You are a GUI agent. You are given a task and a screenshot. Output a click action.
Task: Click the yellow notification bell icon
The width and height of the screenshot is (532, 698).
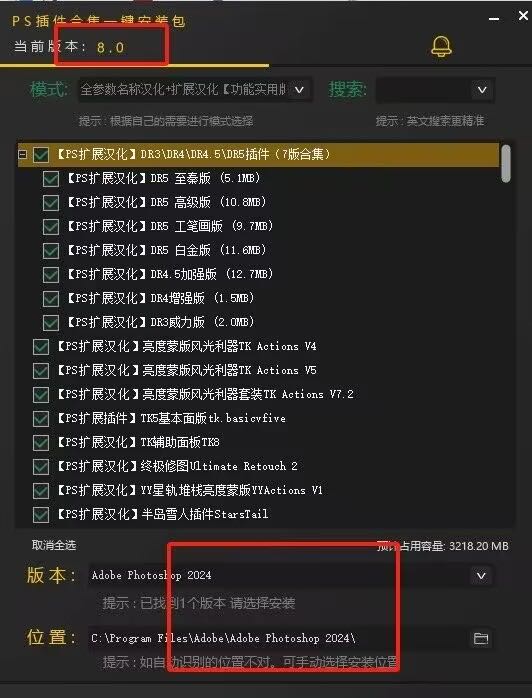441,46
